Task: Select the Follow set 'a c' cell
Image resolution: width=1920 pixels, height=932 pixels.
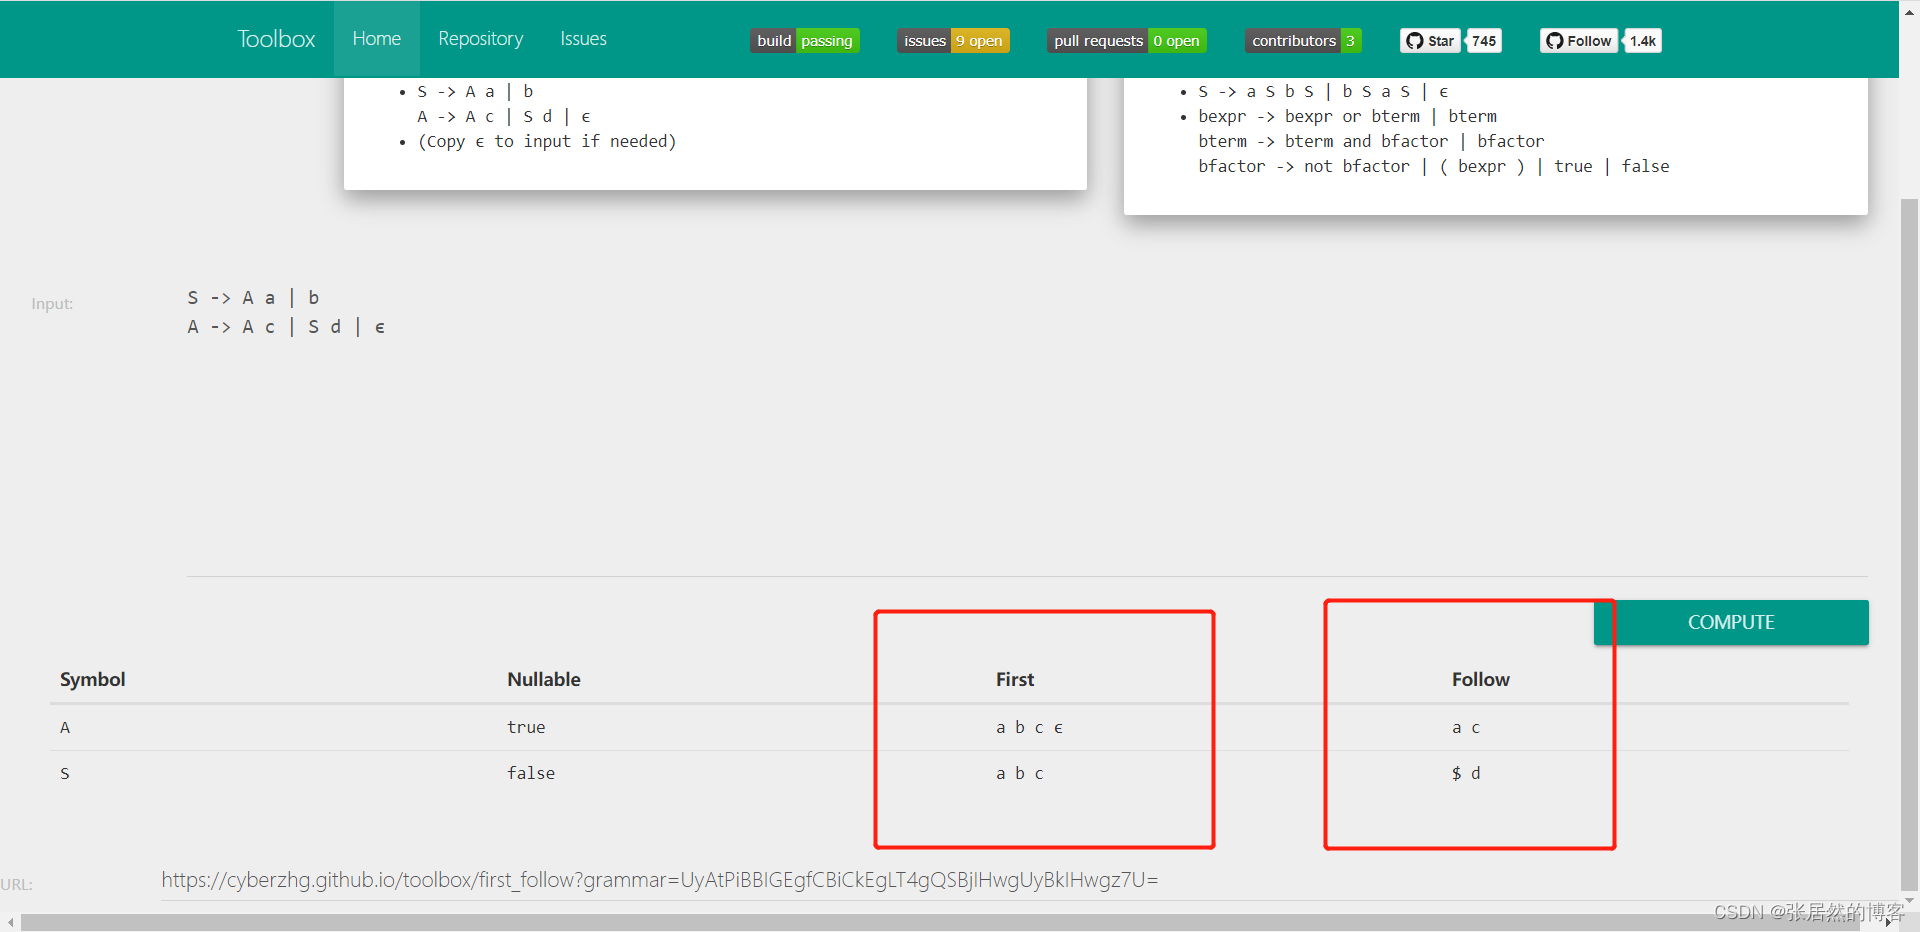Action: point(1466,727)
